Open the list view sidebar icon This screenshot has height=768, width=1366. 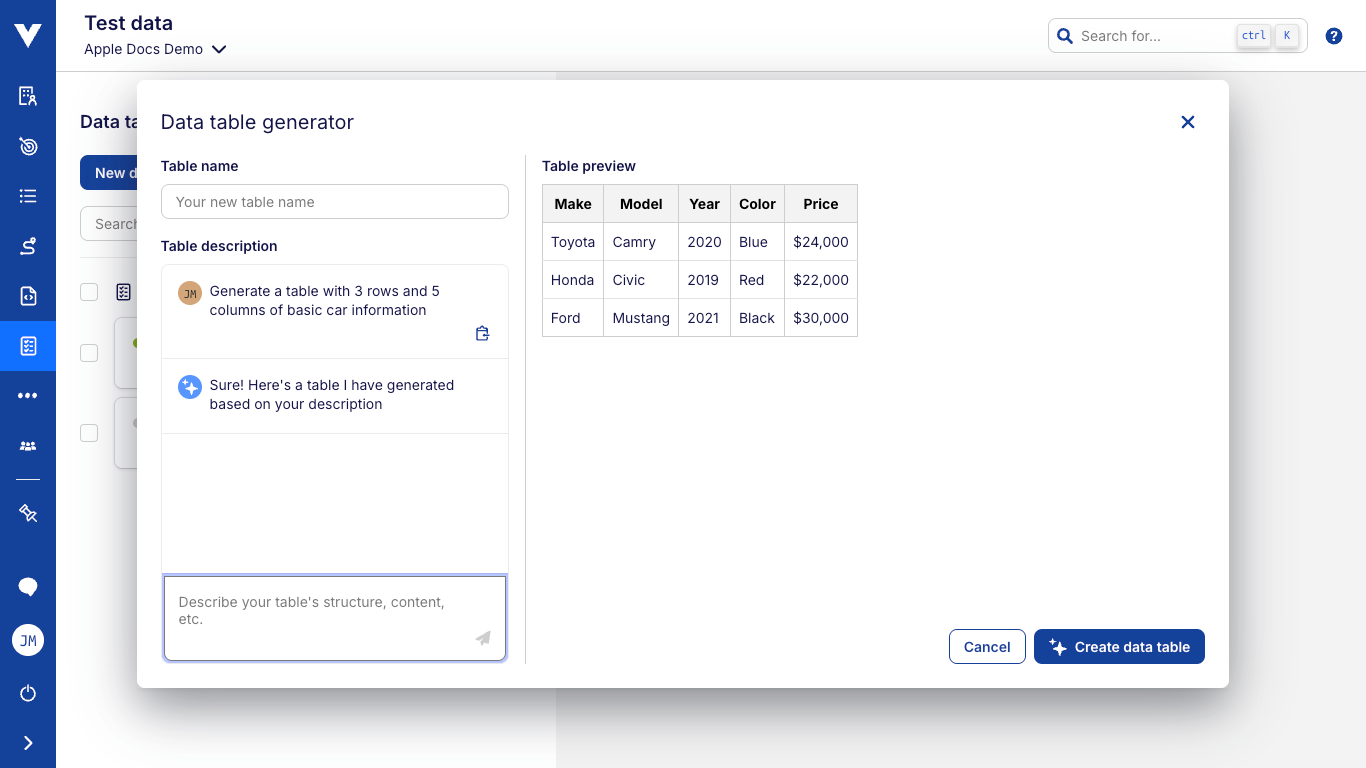(27, 195)
